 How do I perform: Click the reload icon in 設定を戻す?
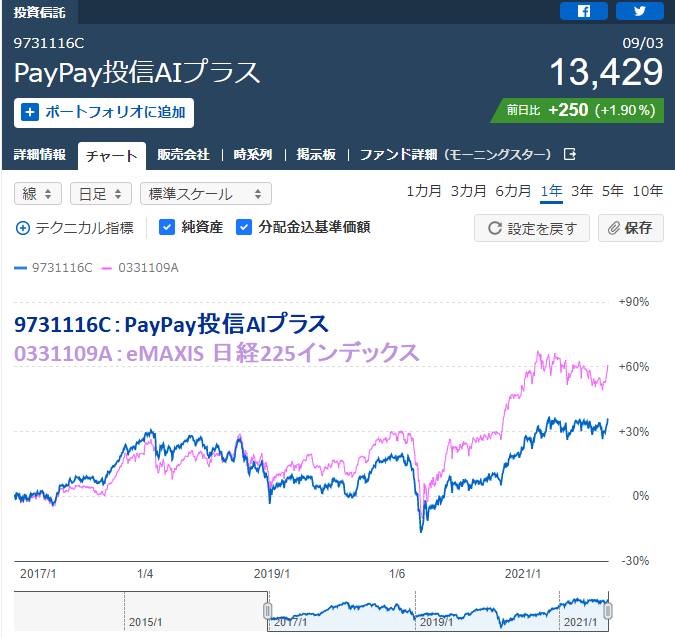[495, 228]
